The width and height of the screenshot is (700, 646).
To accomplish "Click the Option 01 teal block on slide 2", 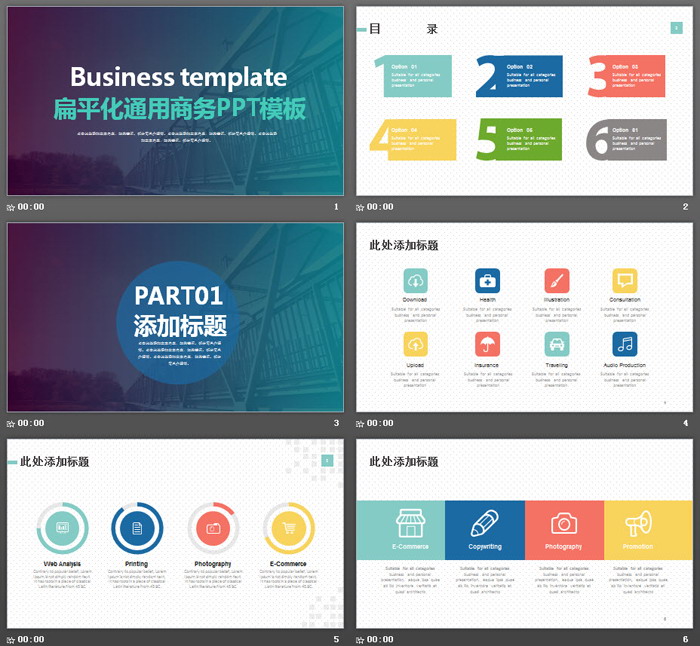I will 413,76.
